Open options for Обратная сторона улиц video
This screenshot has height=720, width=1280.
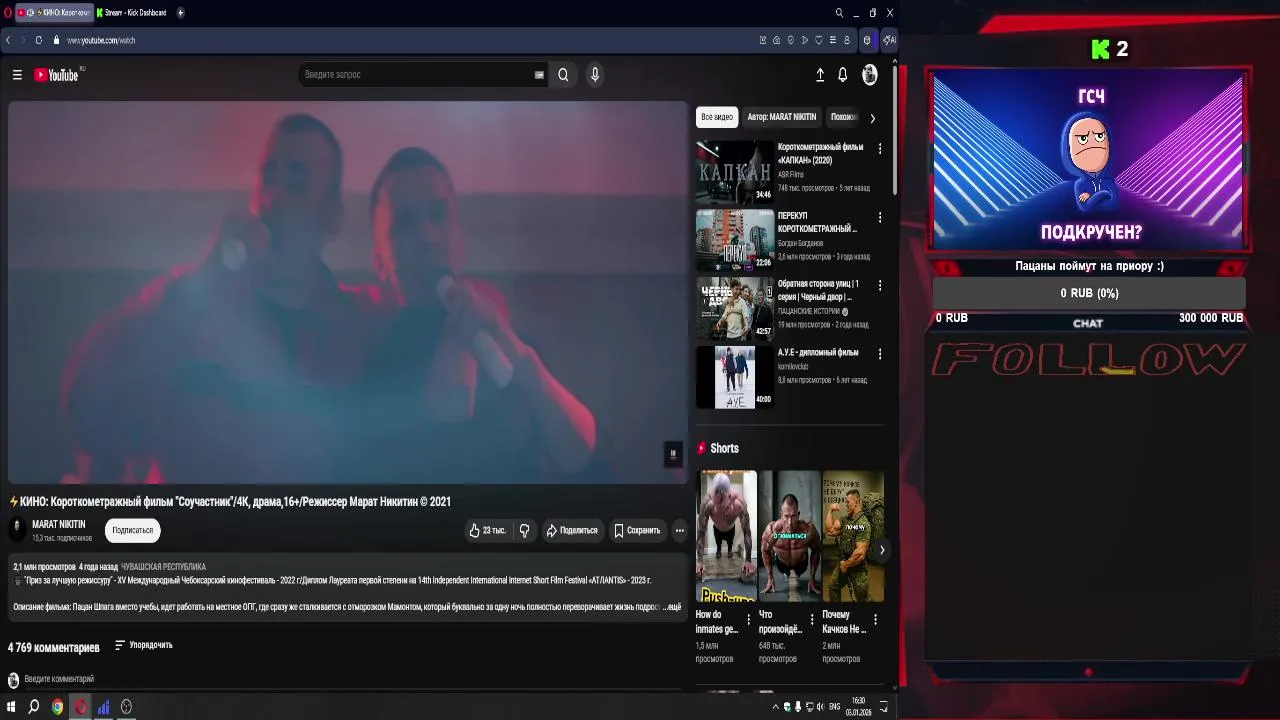[880, 285]
